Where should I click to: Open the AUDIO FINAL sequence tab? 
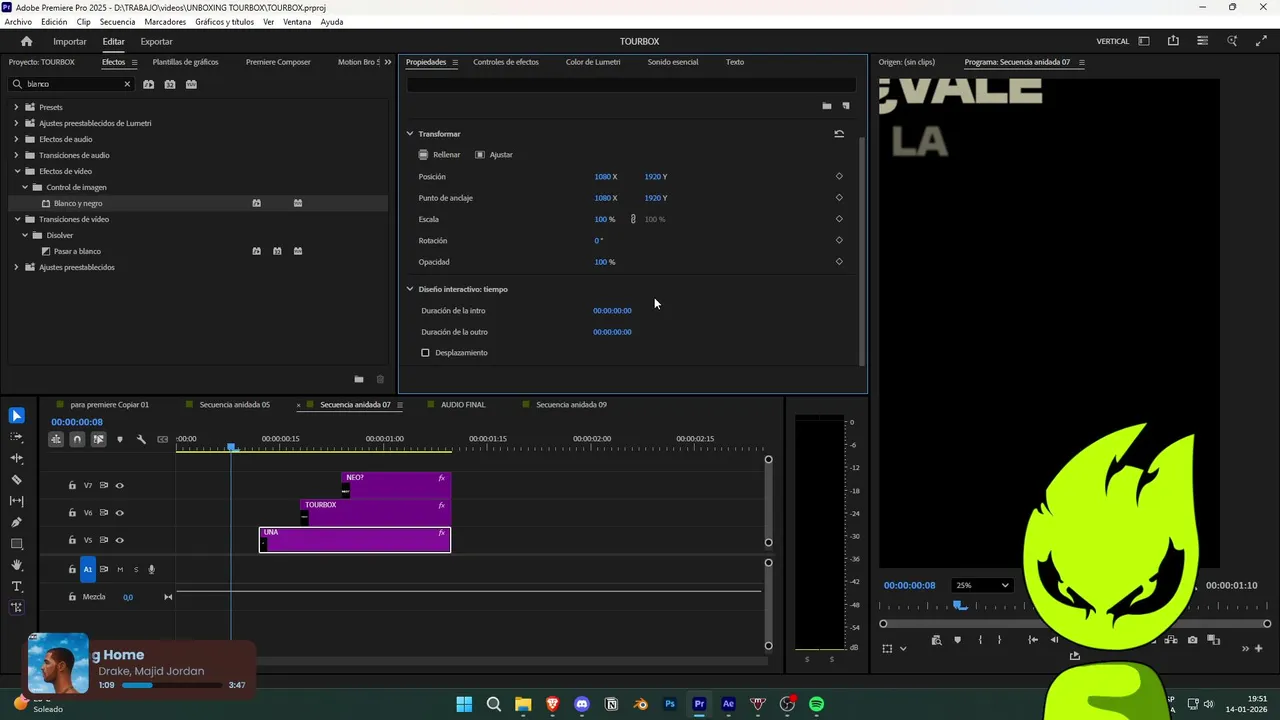463,405
